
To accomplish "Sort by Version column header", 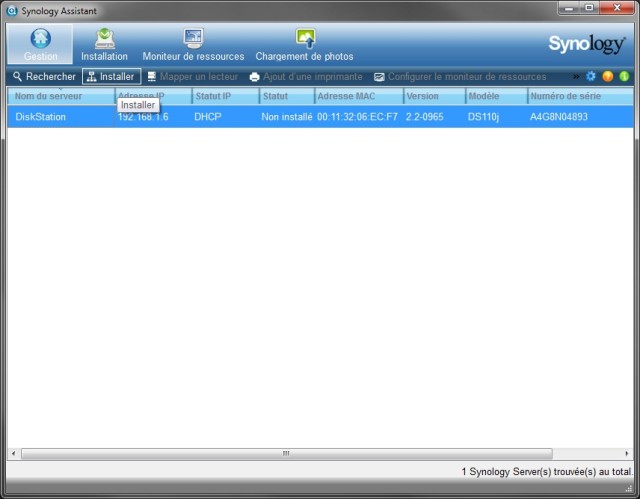I will coord(434,96).
